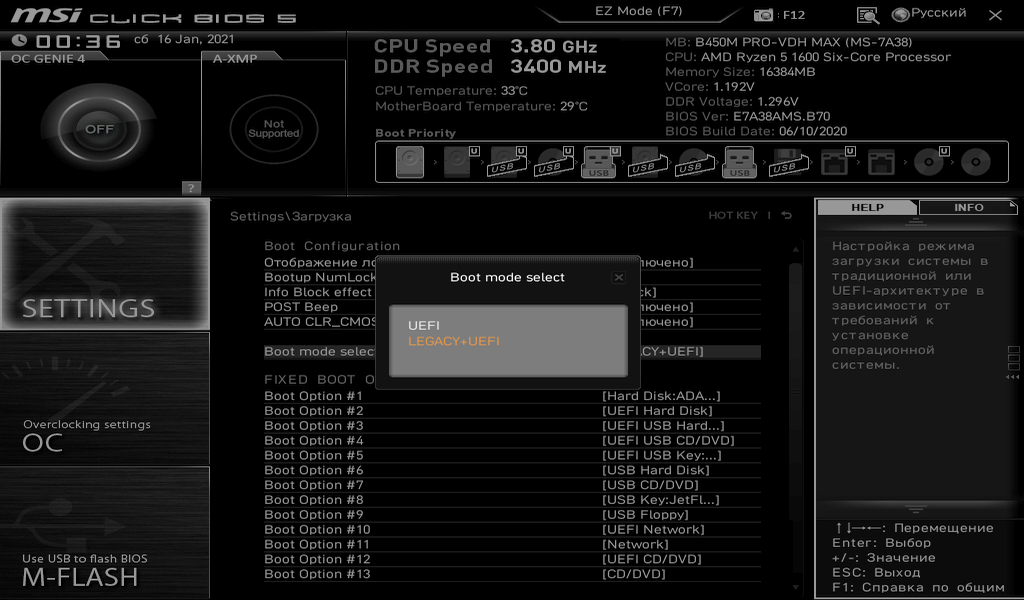This screenshot has width=1024, height=600.
Task: Click the OC Genie 4 question mark icon
Action: pyautogui.click(x=191, y=187)
